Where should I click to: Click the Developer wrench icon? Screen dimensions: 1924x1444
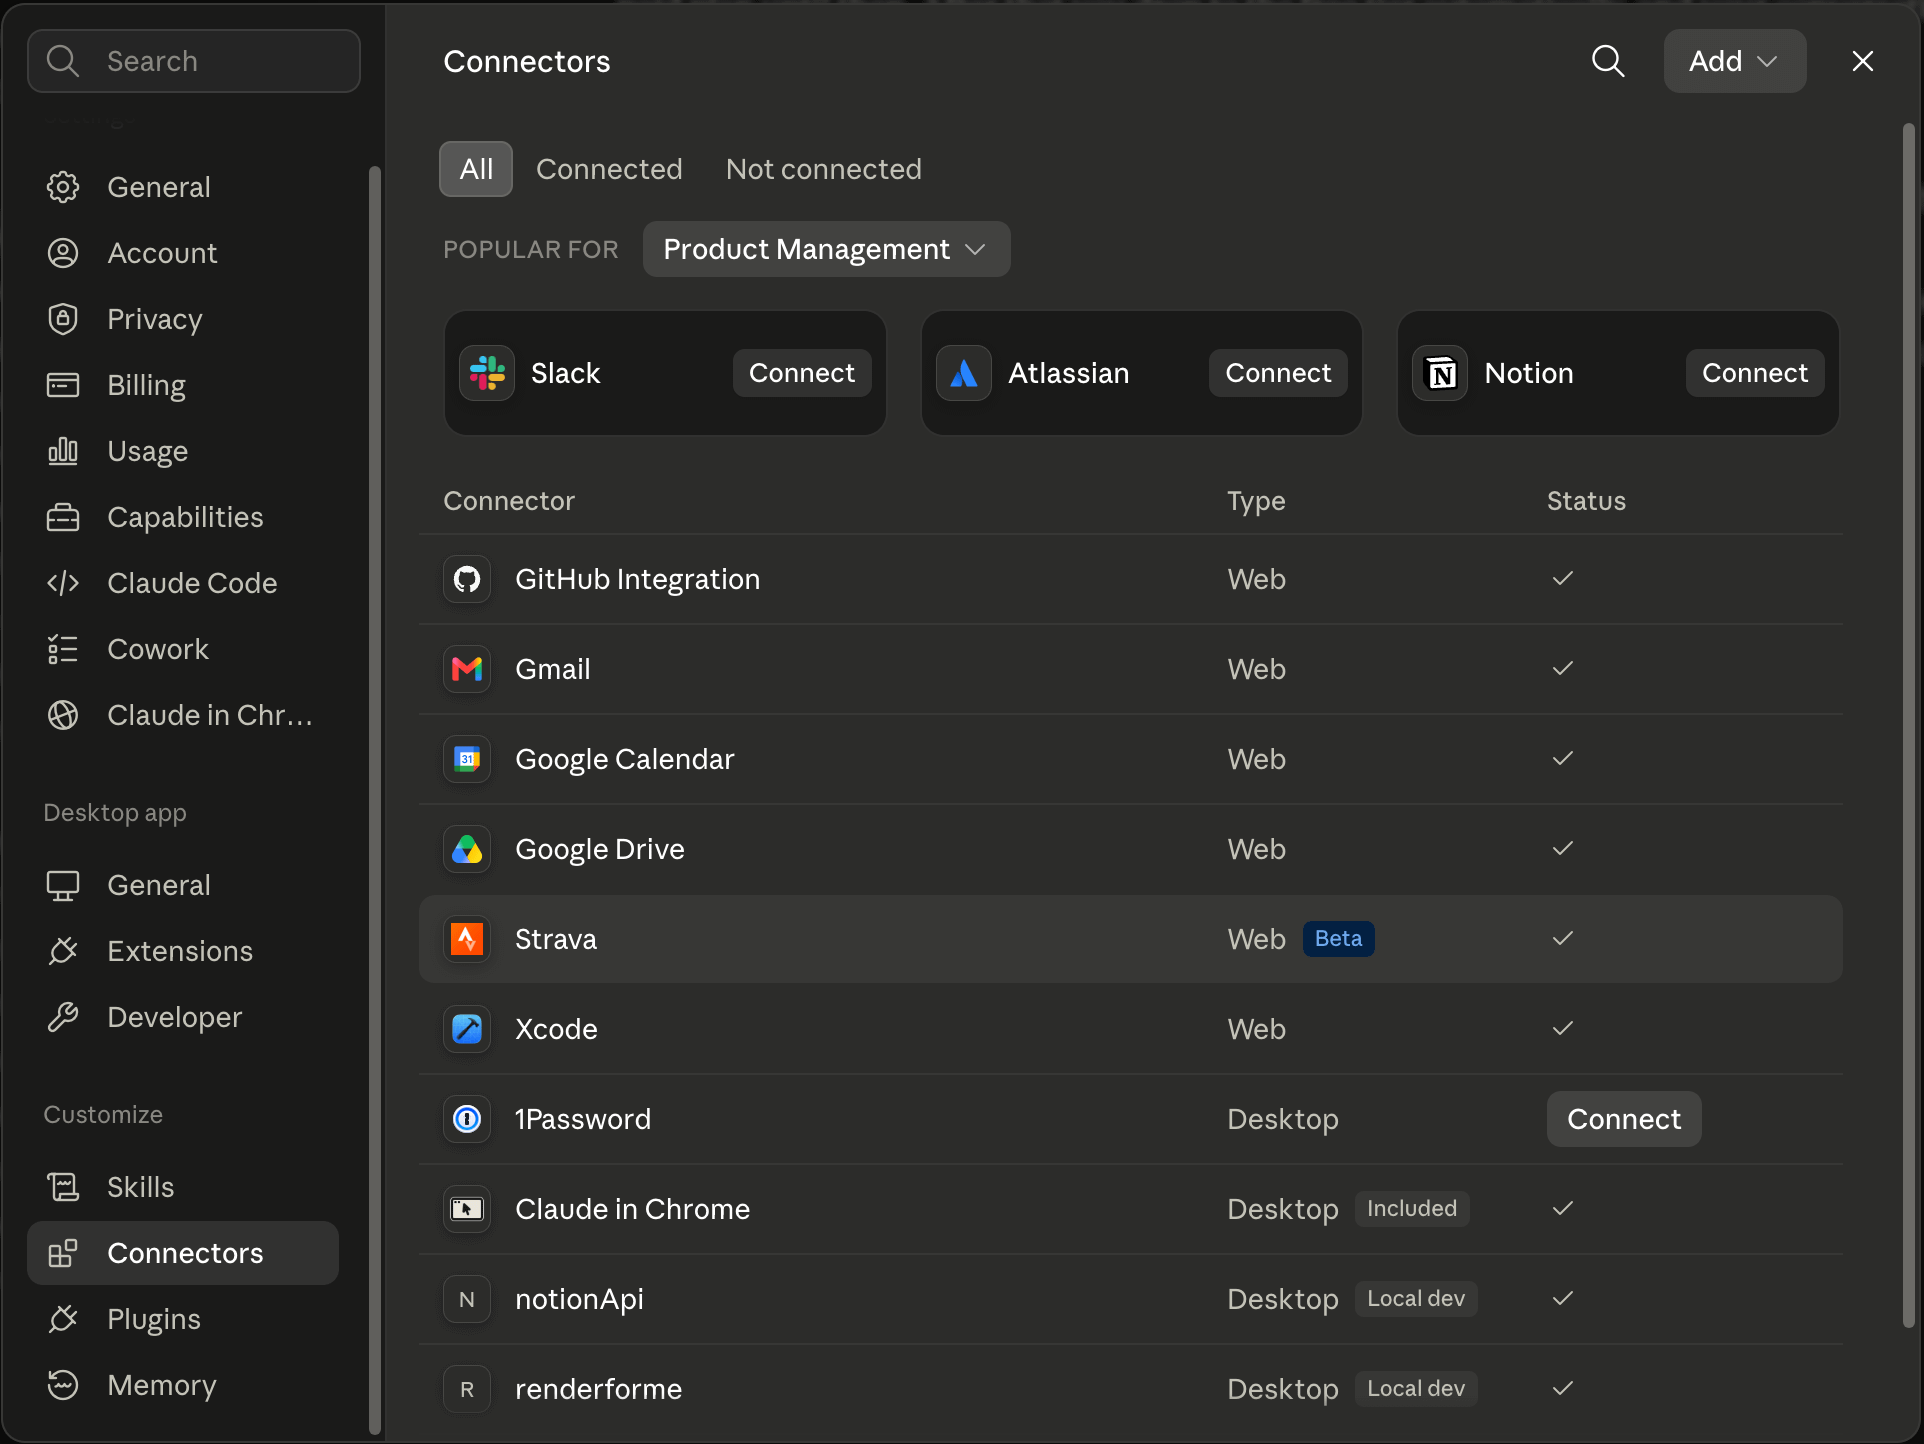click(63, 1017)
